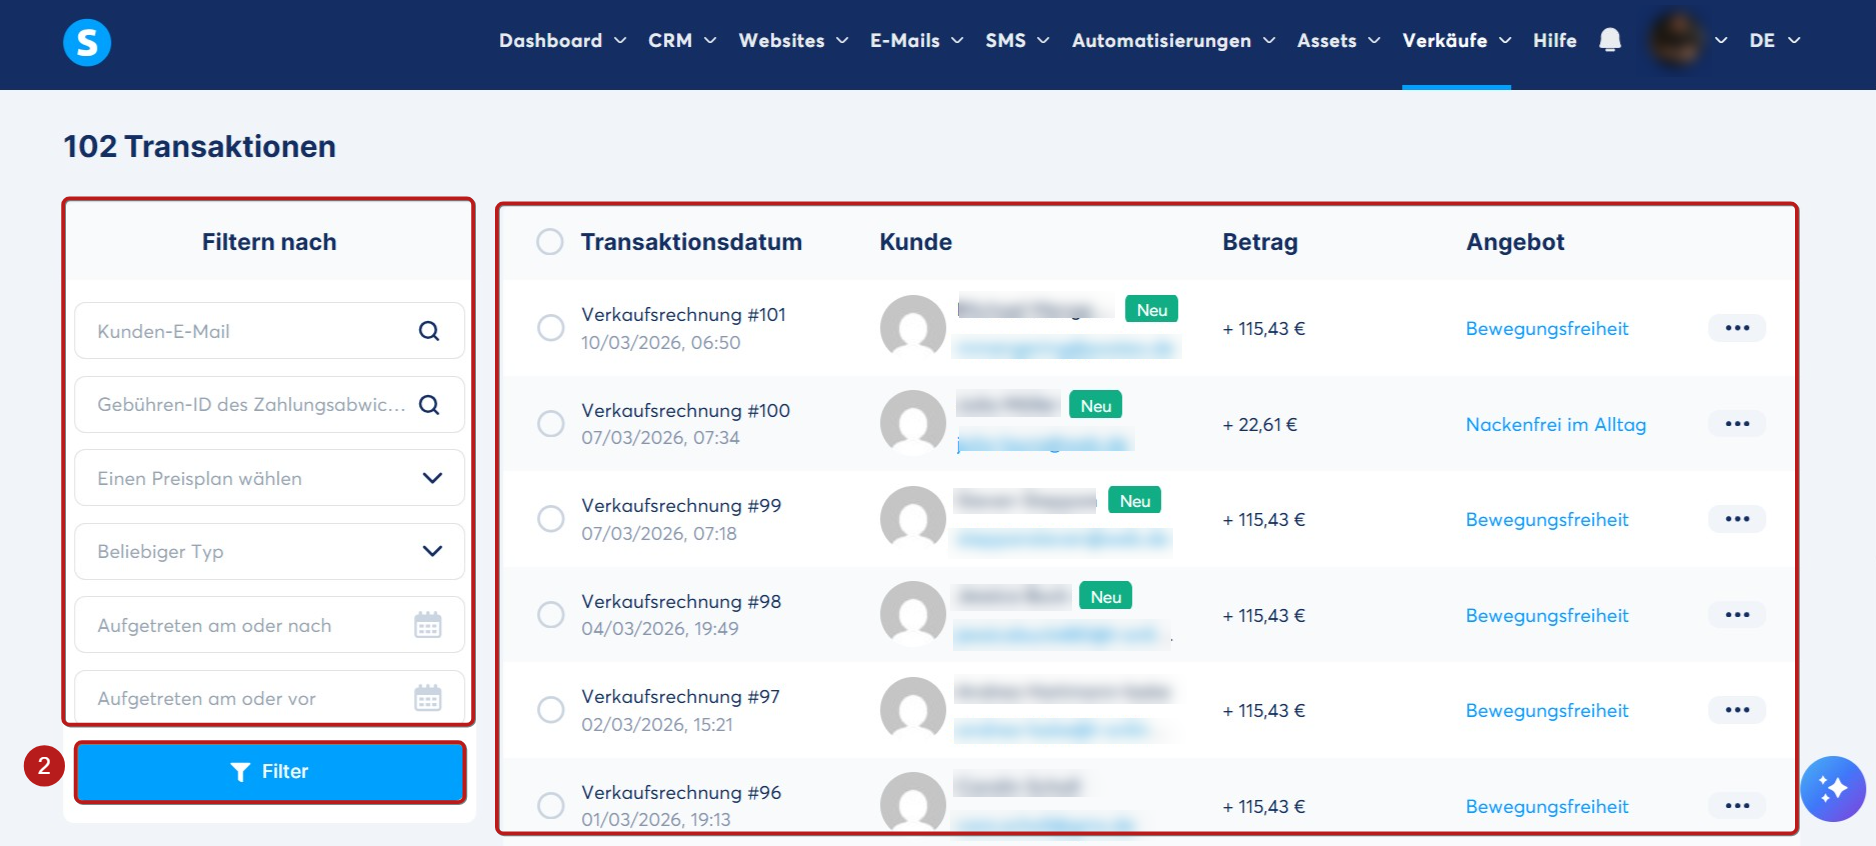Open calendar icon for 'Aufgetreten am oder vor'
The width and height of the screenshot is (1876, 846).
(428, 698)
